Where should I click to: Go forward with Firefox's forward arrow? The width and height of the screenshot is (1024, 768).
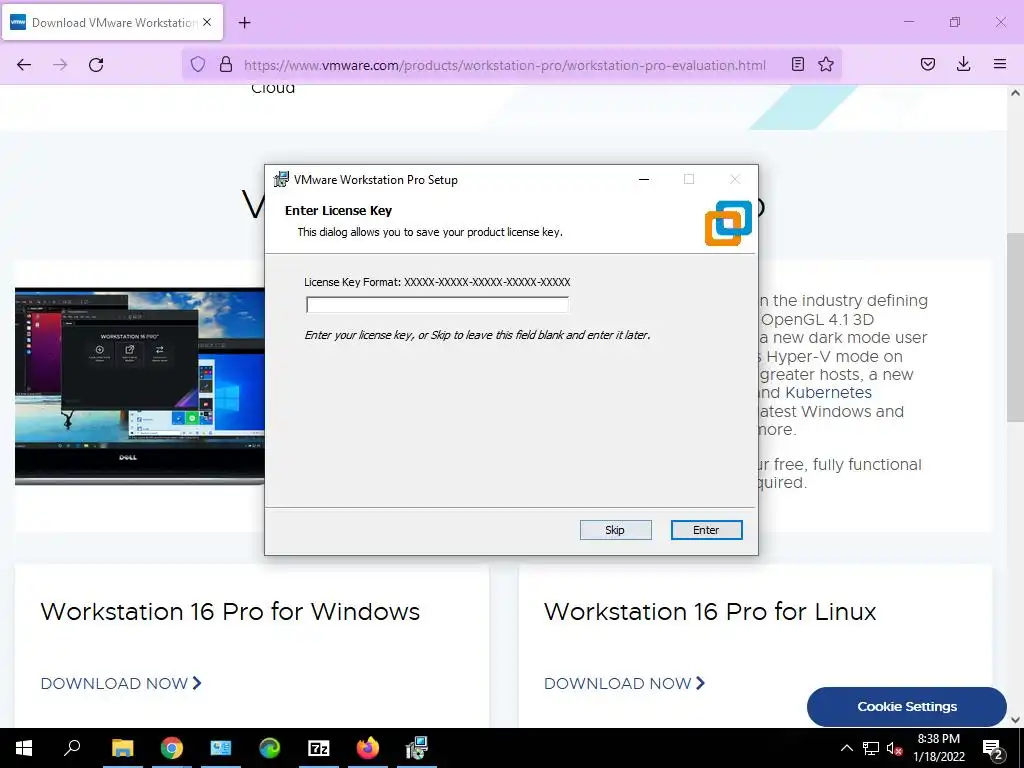coord(60,65)
